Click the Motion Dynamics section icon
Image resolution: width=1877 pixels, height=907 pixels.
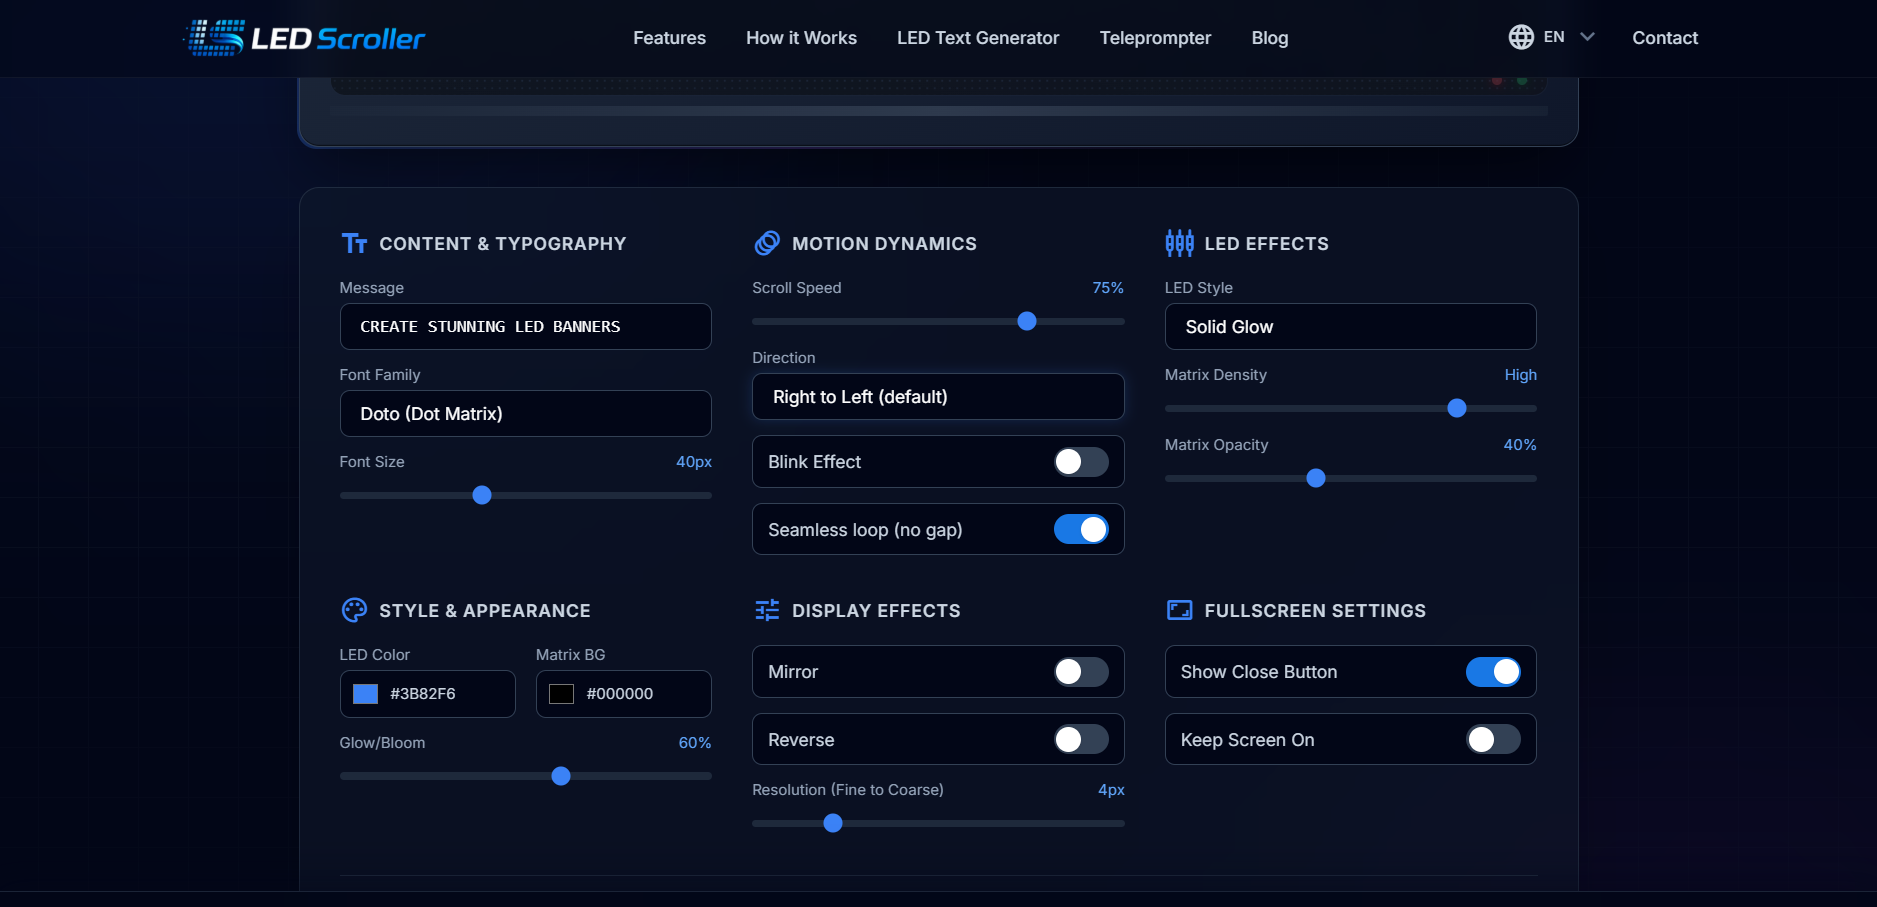coord(767,243)
